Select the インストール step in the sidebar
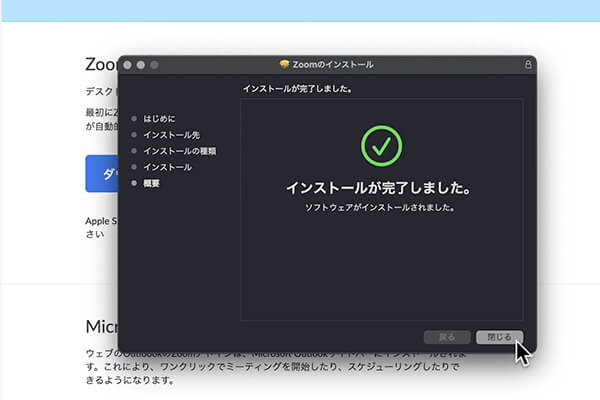This screenshot has width=600, height=400. [167, 167]
